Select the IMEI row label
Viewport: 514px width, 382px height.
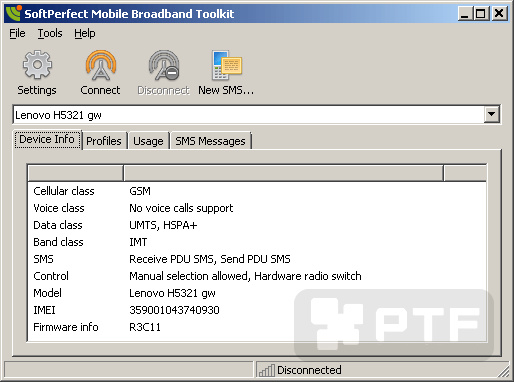coord(44,310)
